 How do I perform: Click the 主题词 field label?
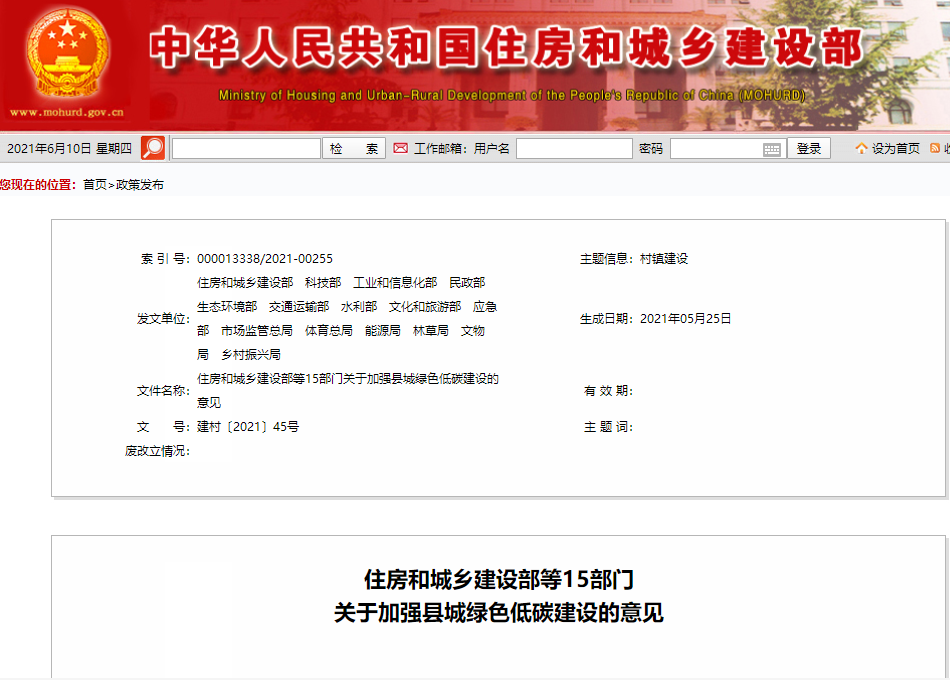pos(608,427)
